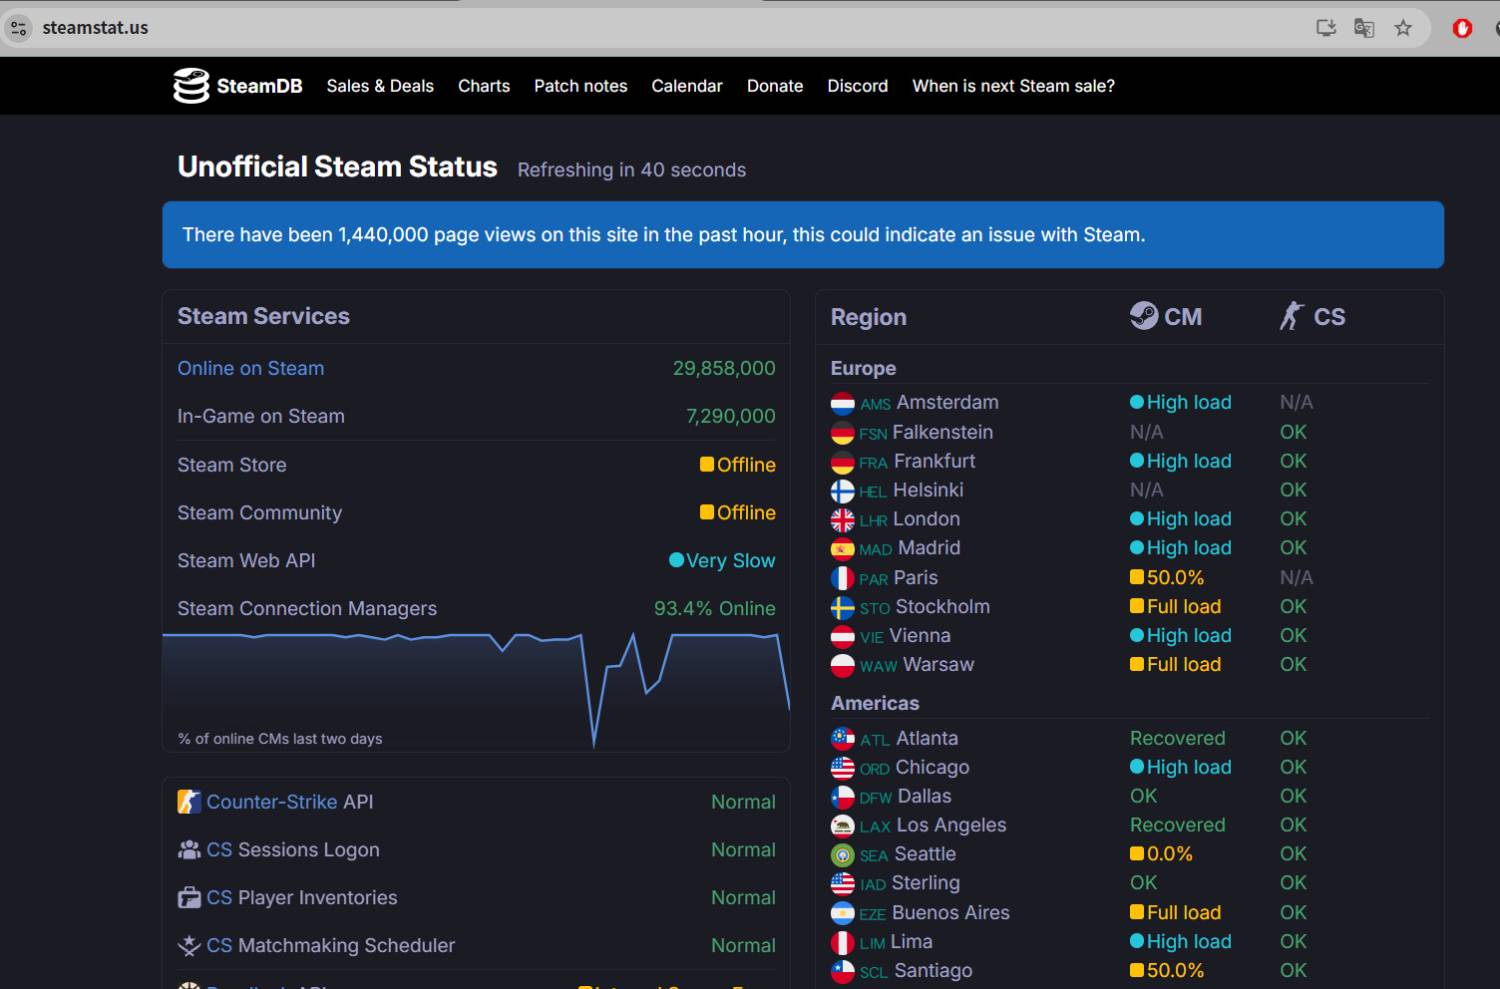The height and width of the screenshot is (989, 1500).
Task: Open the Online on Steam link
Action: (251, 368)
